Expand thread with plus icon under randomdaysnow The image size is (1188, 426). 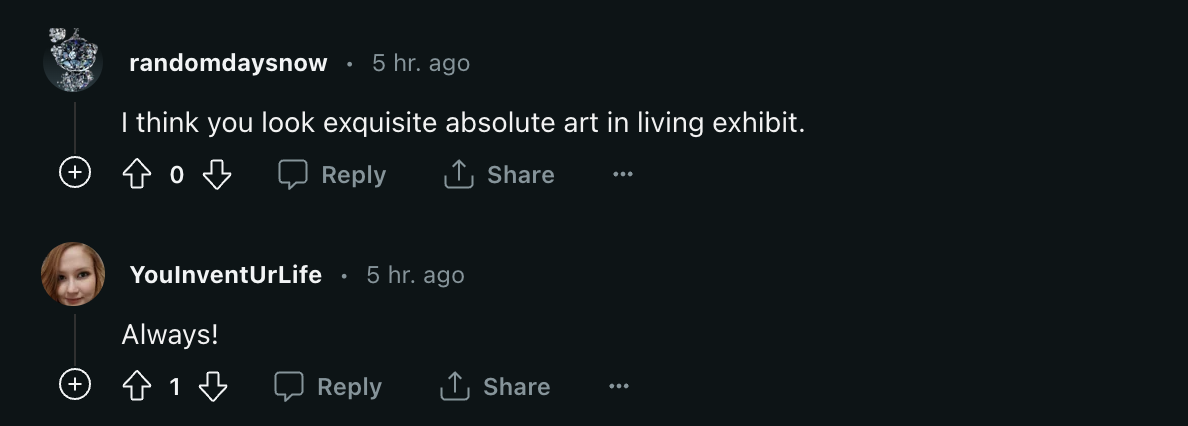tap(75, 174)
